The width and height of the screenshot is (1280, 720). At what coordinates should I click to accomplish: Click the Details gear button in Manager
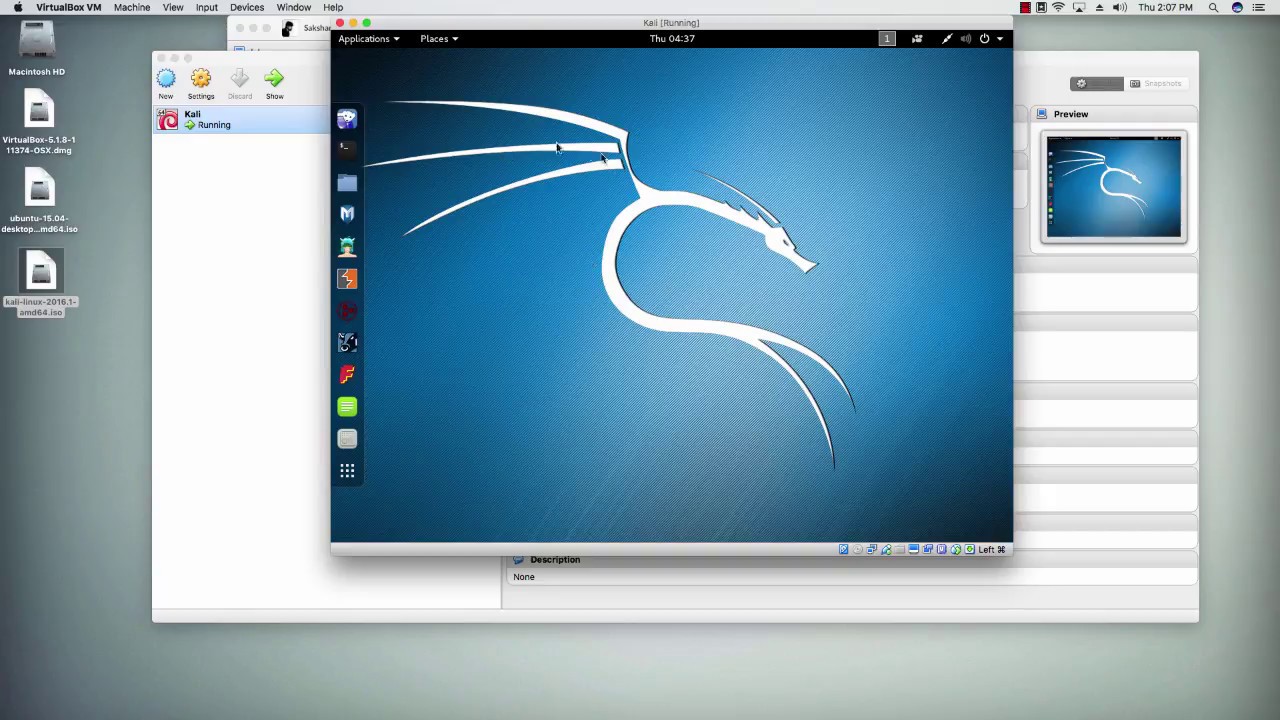(x=1096, y=84)
